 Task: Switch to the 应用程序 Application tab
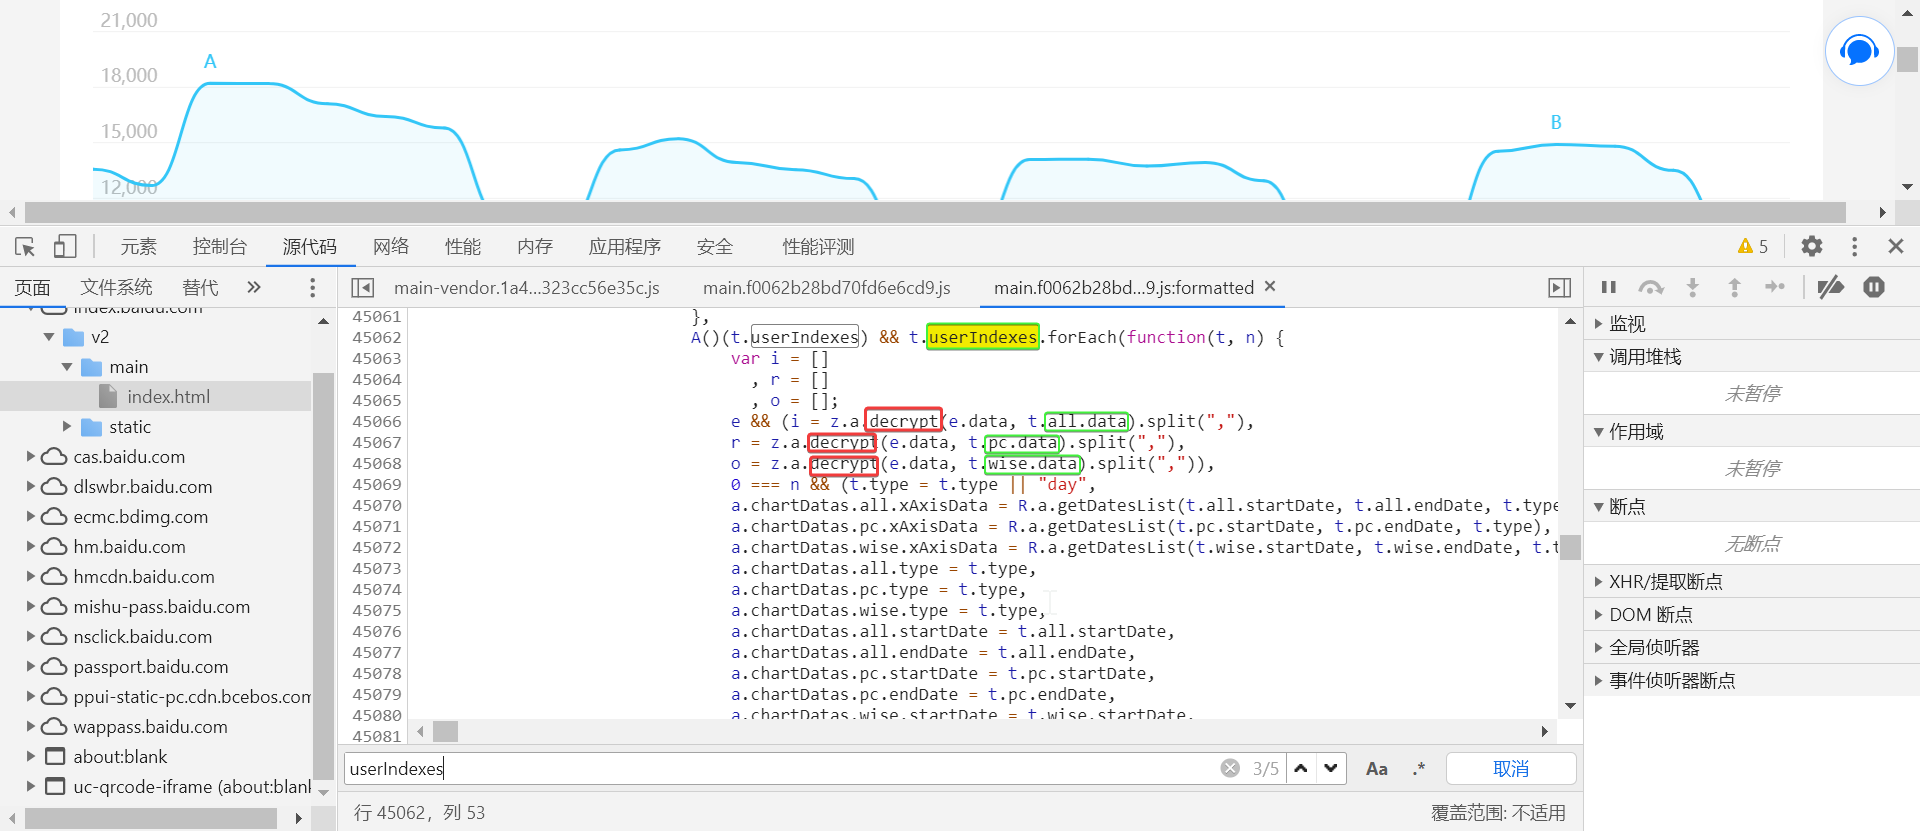pos(625,246)
